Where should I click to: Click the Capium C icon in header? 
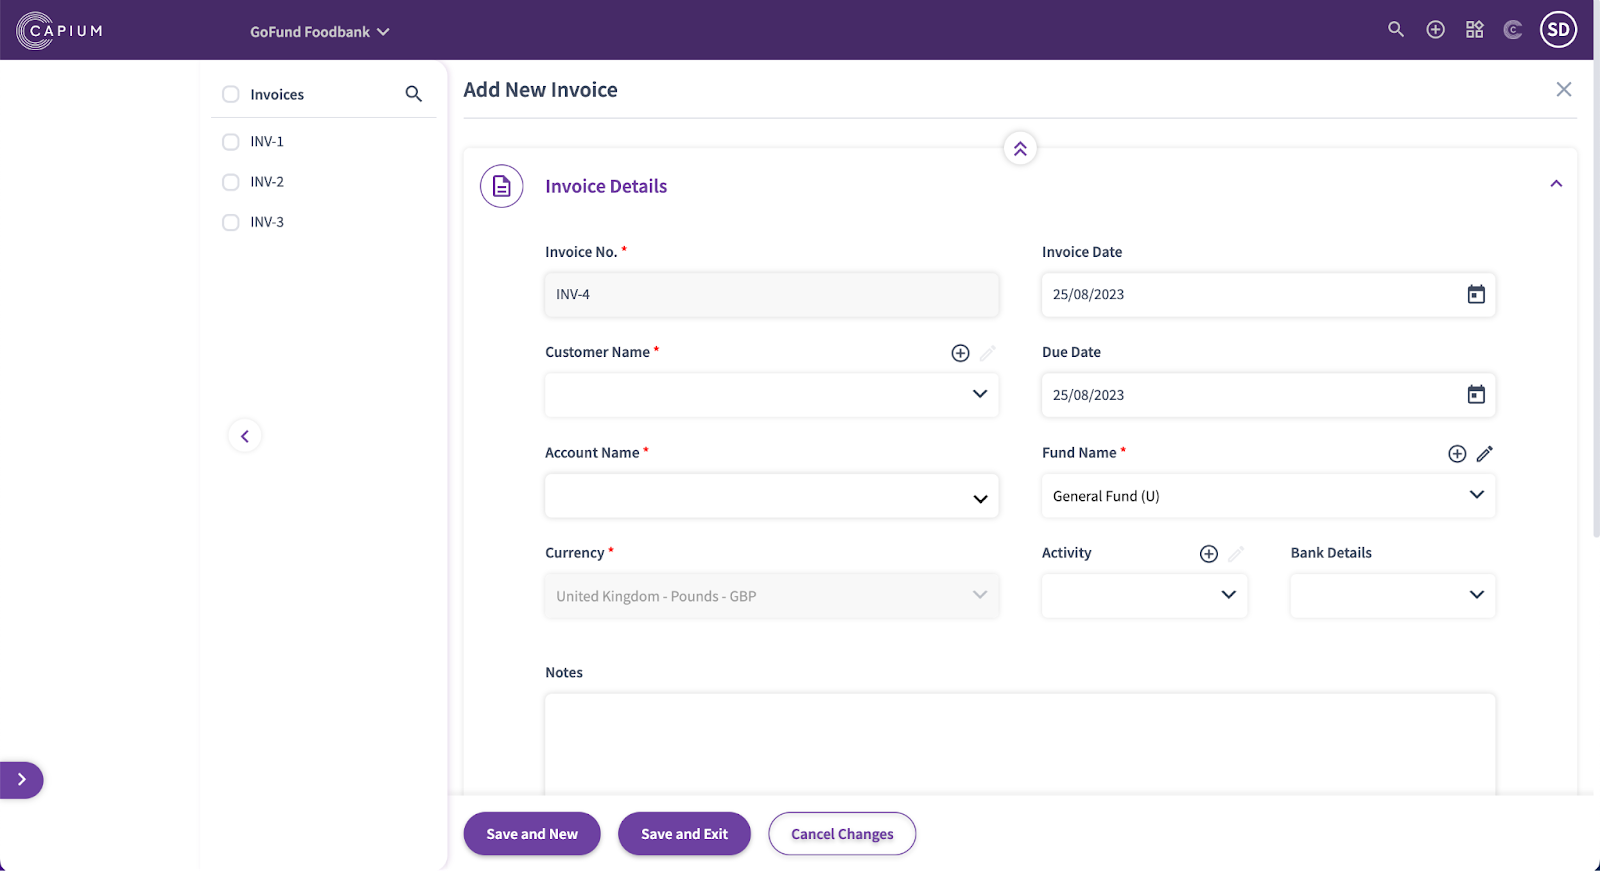1513,30
